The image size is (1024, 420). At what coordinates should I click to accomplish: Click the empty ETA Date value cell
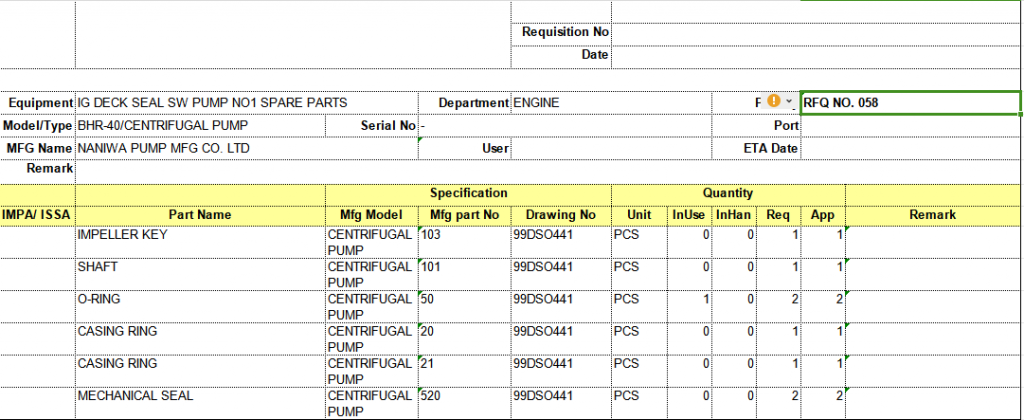[x=910, y=149]
